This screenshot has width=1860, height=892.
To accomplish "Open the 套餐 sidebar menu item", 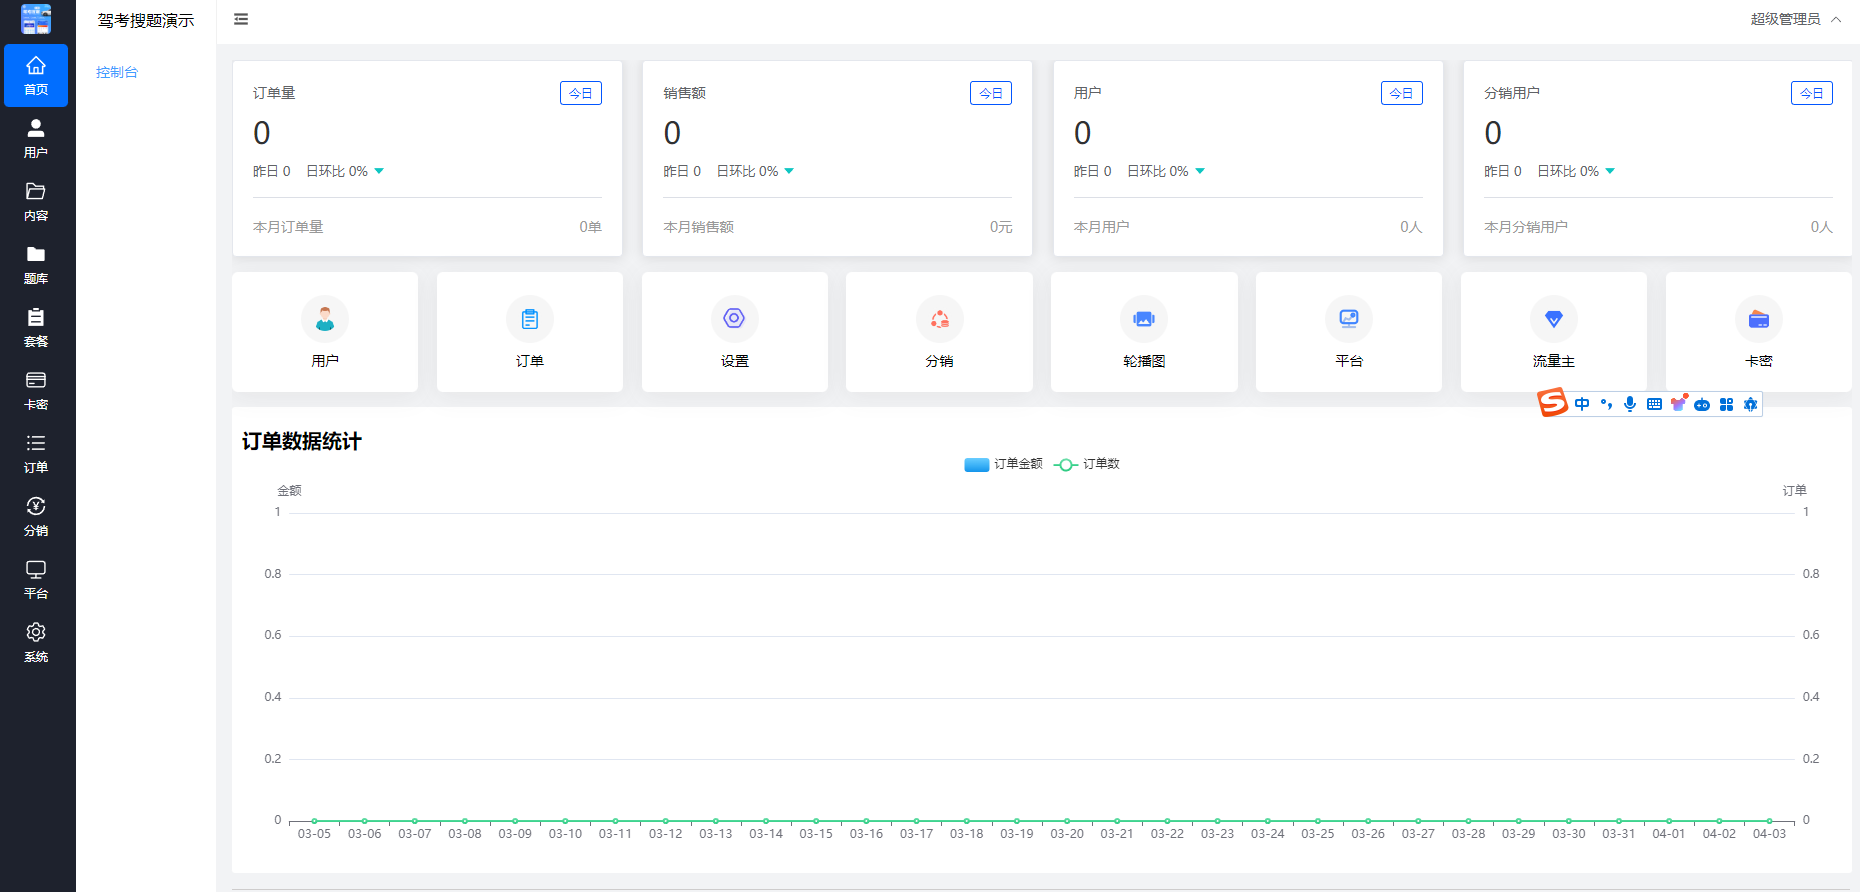I will coord(36,327).
